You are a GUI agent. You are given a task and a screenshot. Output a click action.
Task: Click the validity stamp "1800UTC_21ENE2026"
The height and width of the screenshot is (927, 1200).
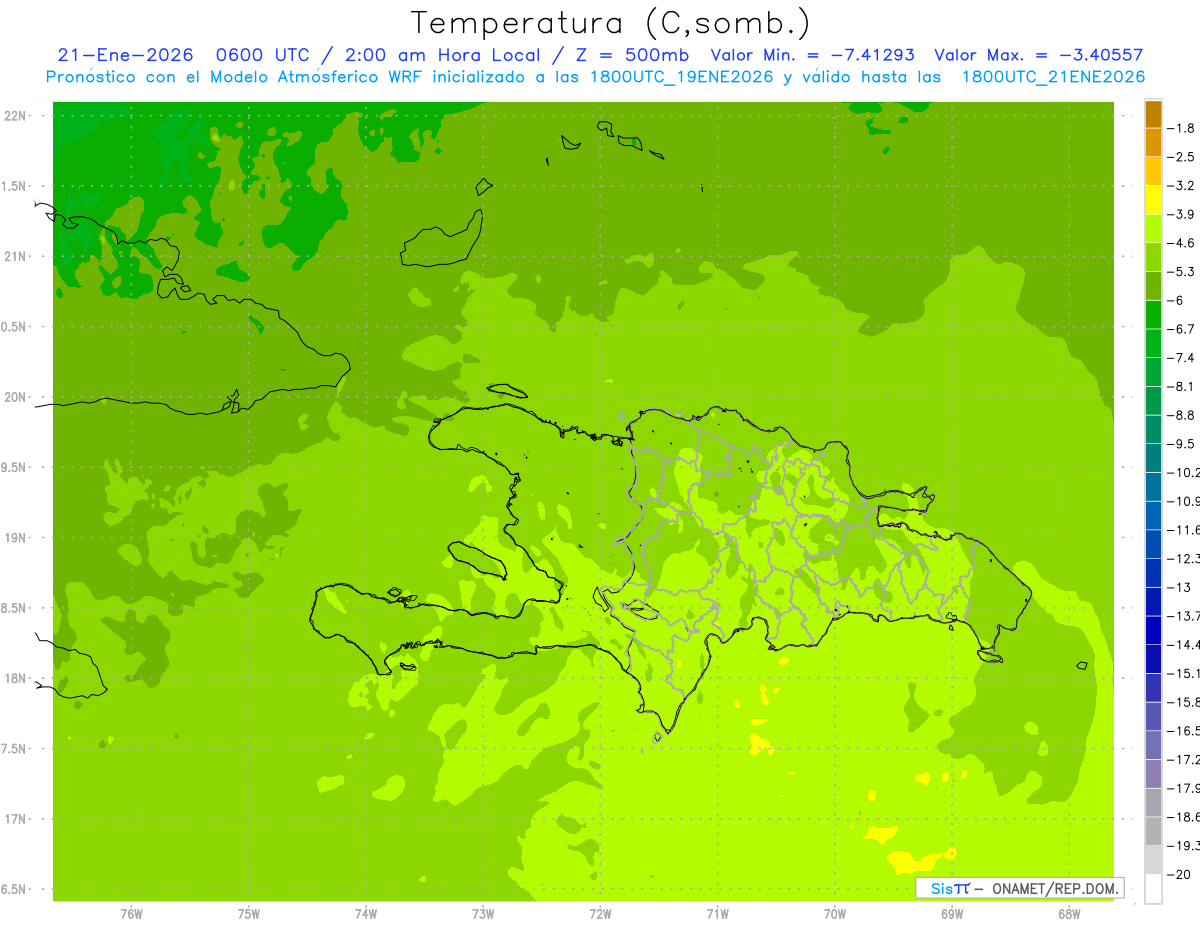point(1052,77)
